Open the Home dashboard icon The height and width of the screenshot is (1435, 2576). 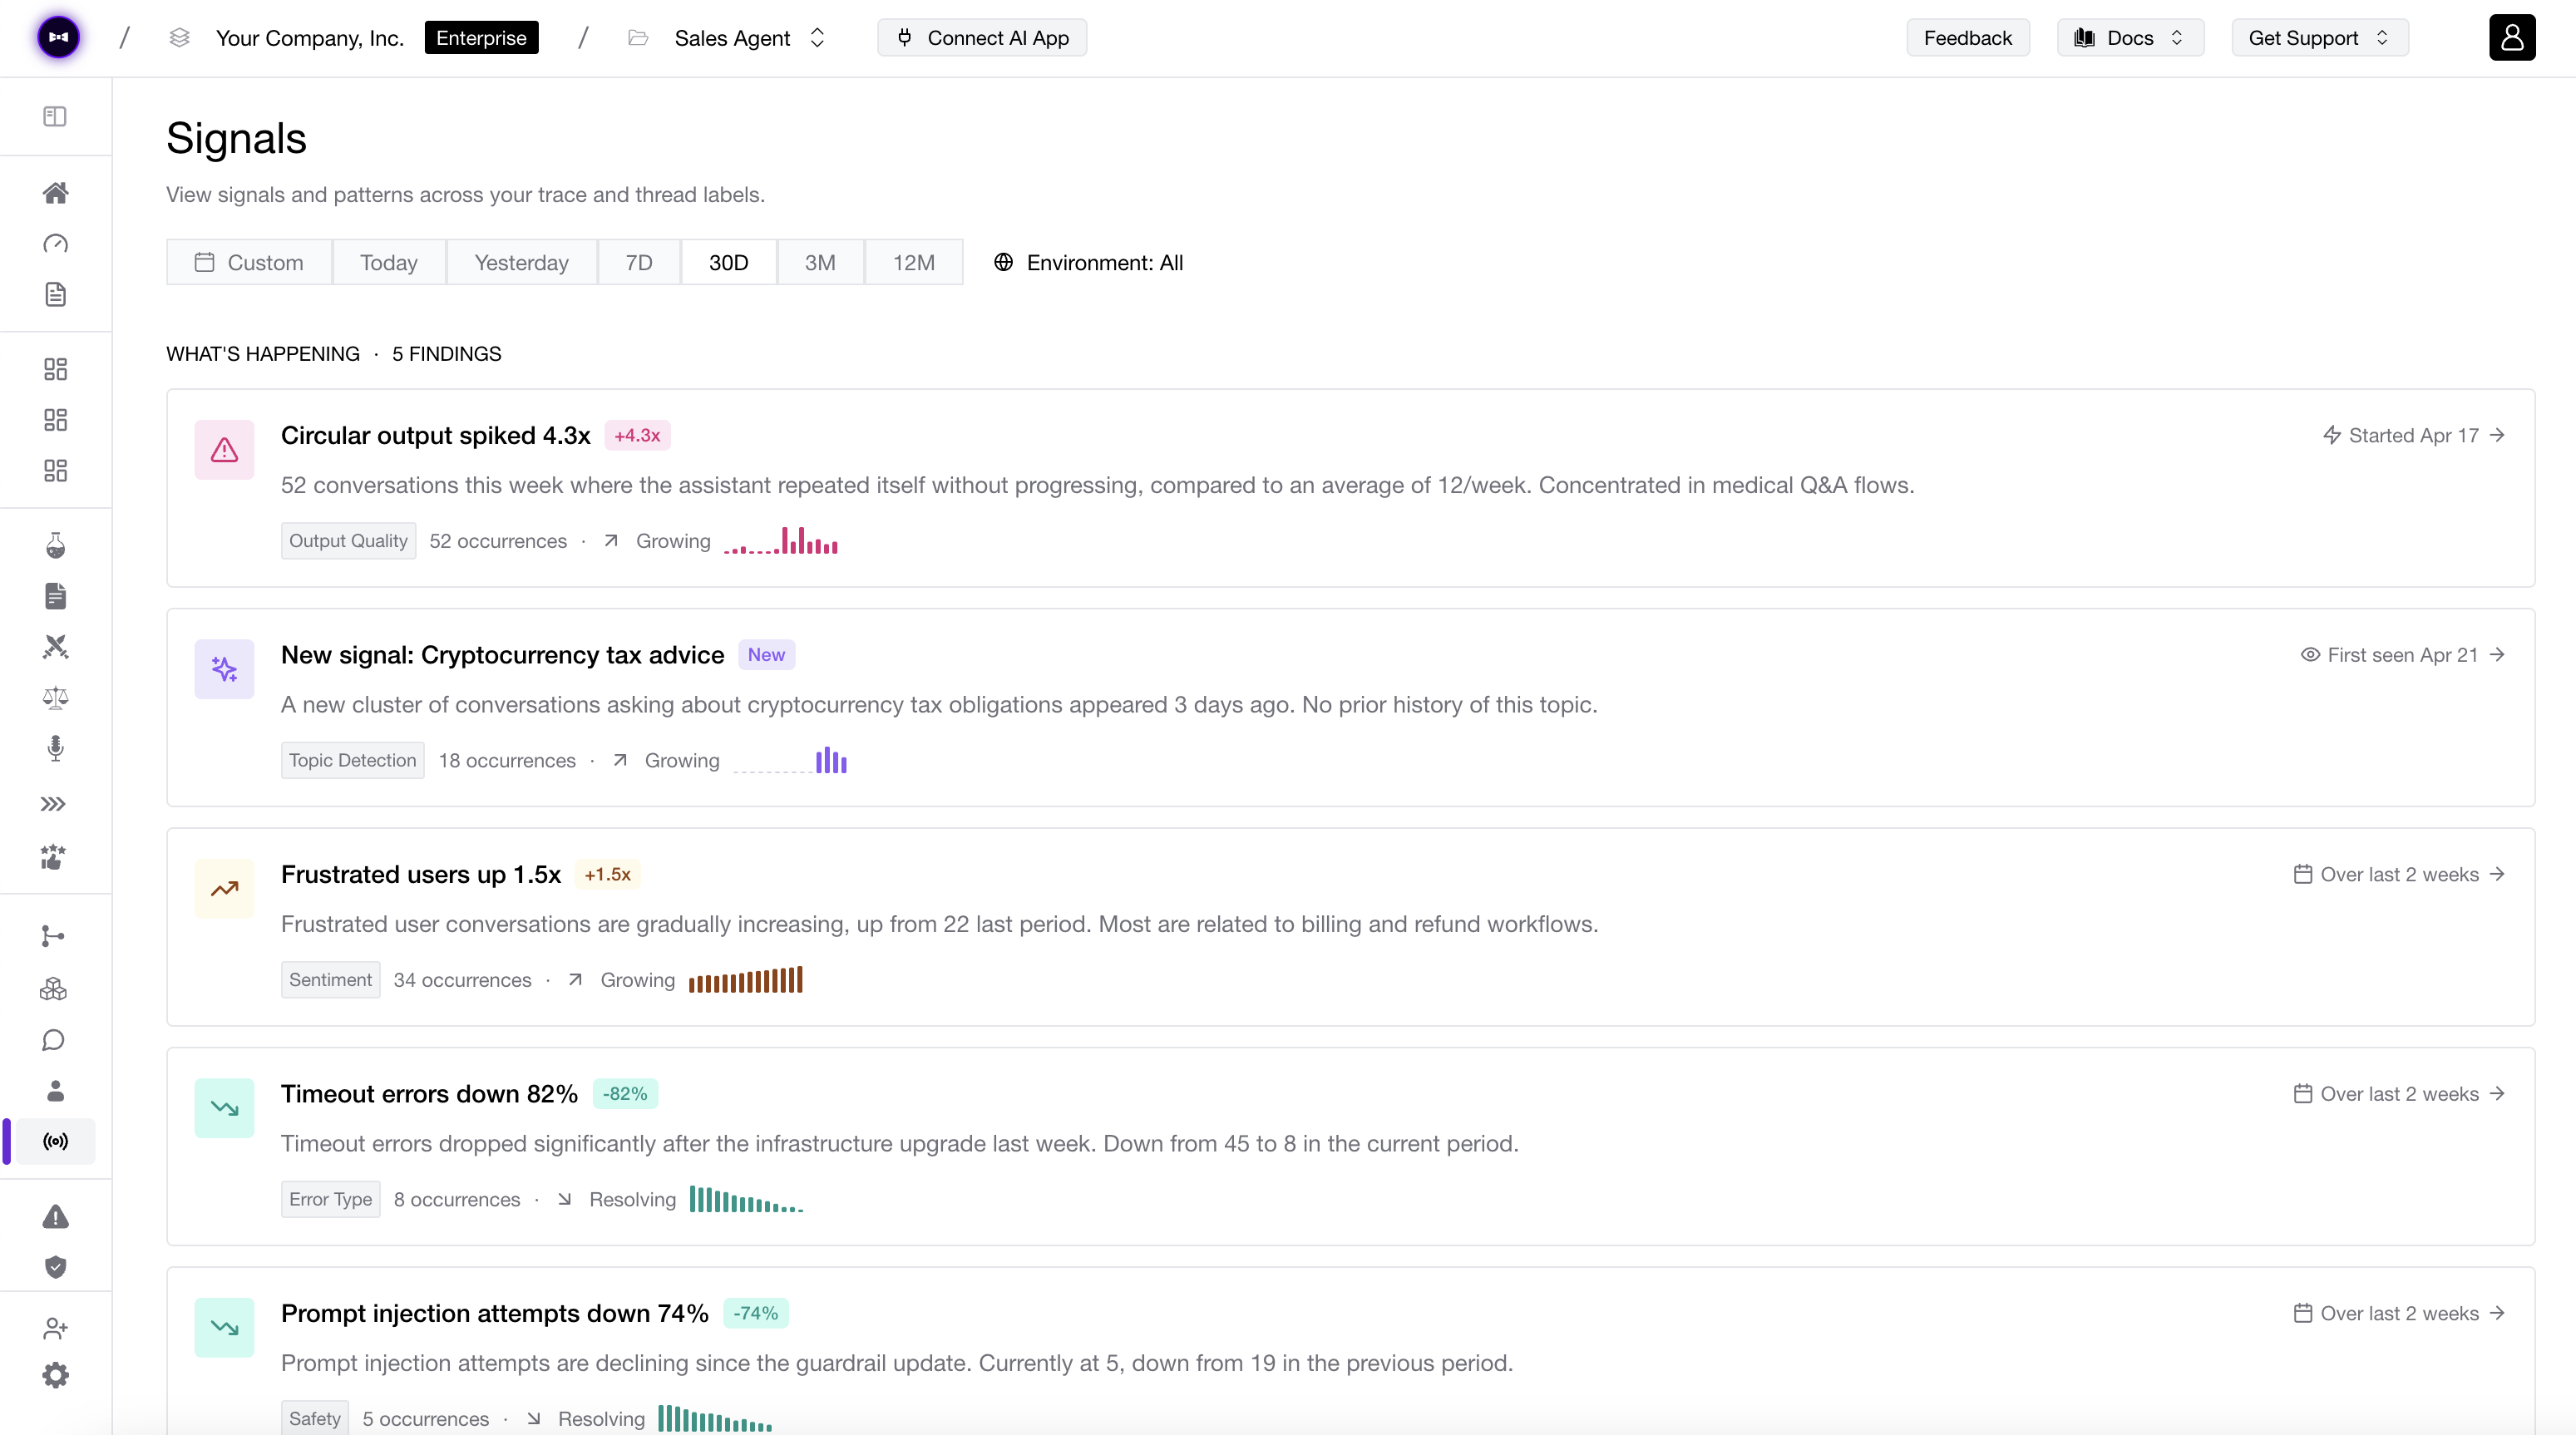tap(55, 192)
